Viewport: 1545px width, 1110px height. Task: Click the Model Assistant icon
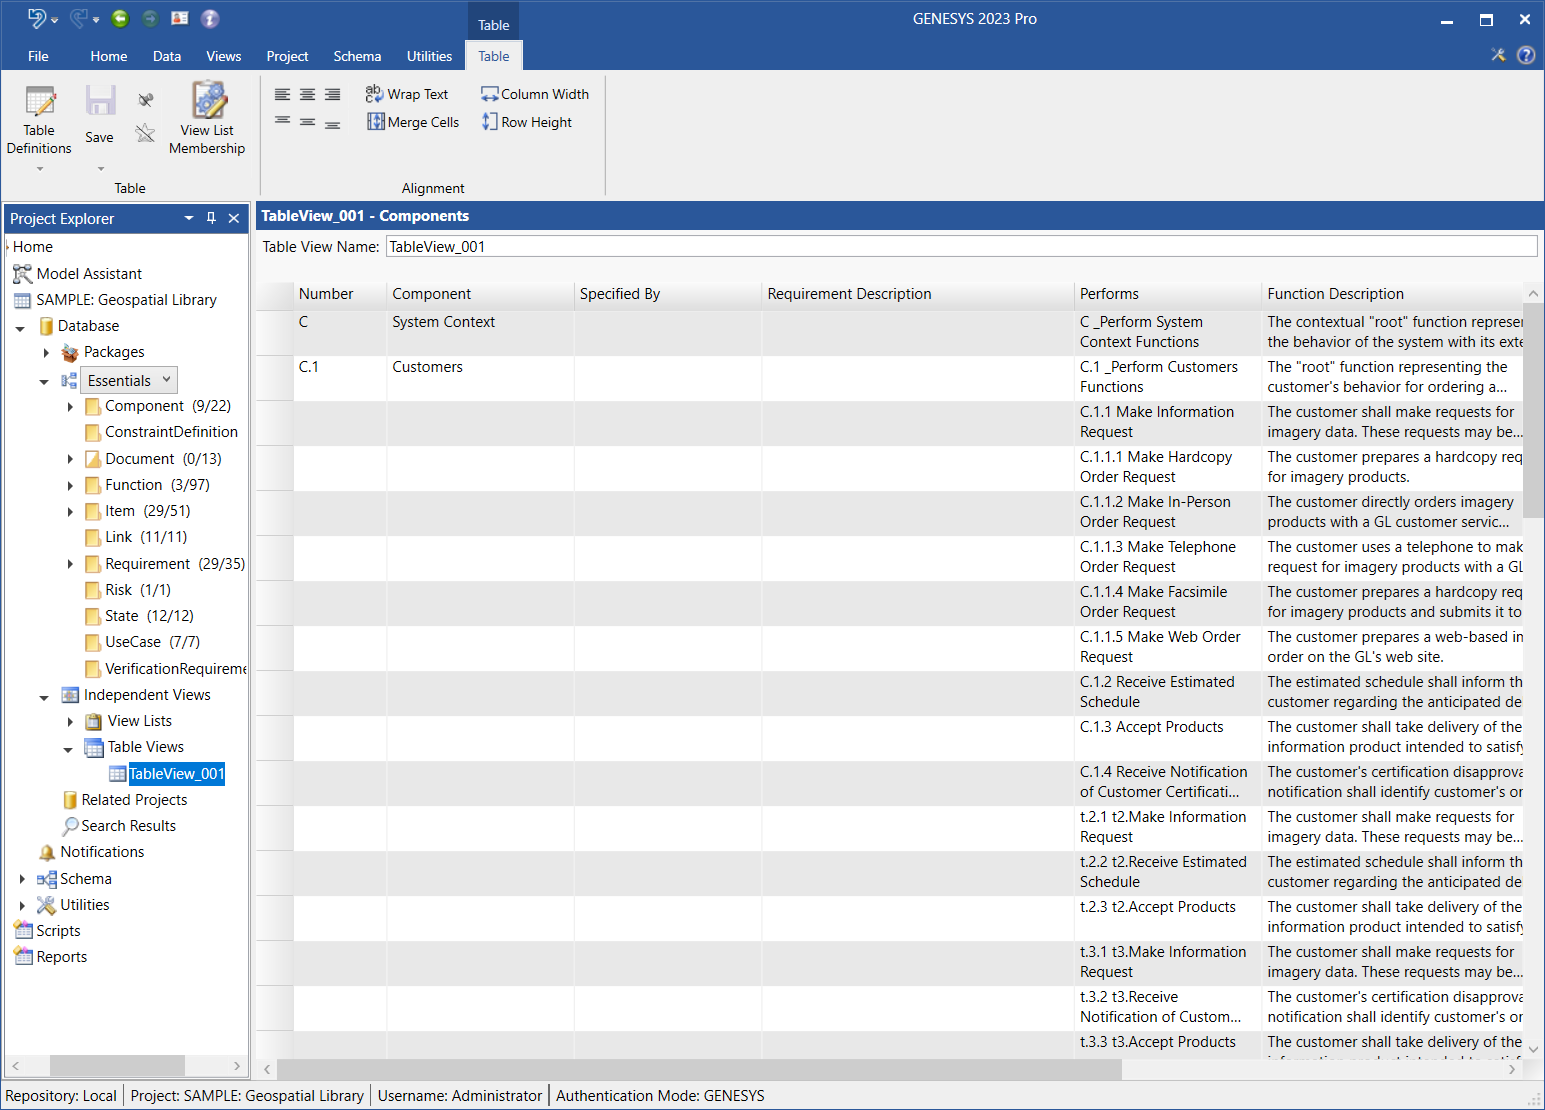pyautogui.click(x=22, y=274)
